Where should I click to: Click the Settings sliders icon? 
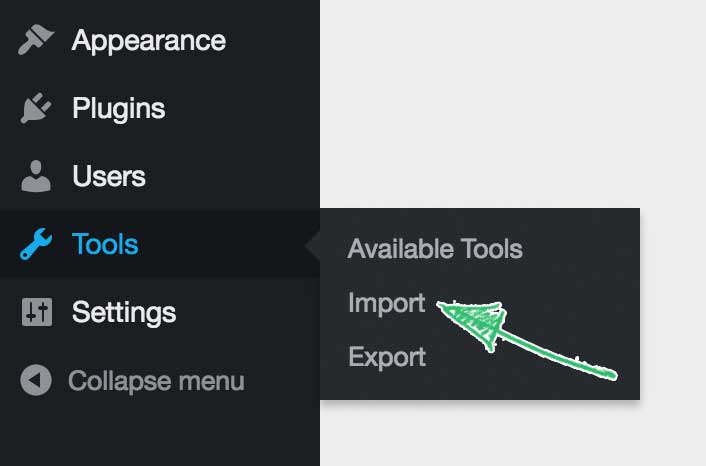(37, 312)
